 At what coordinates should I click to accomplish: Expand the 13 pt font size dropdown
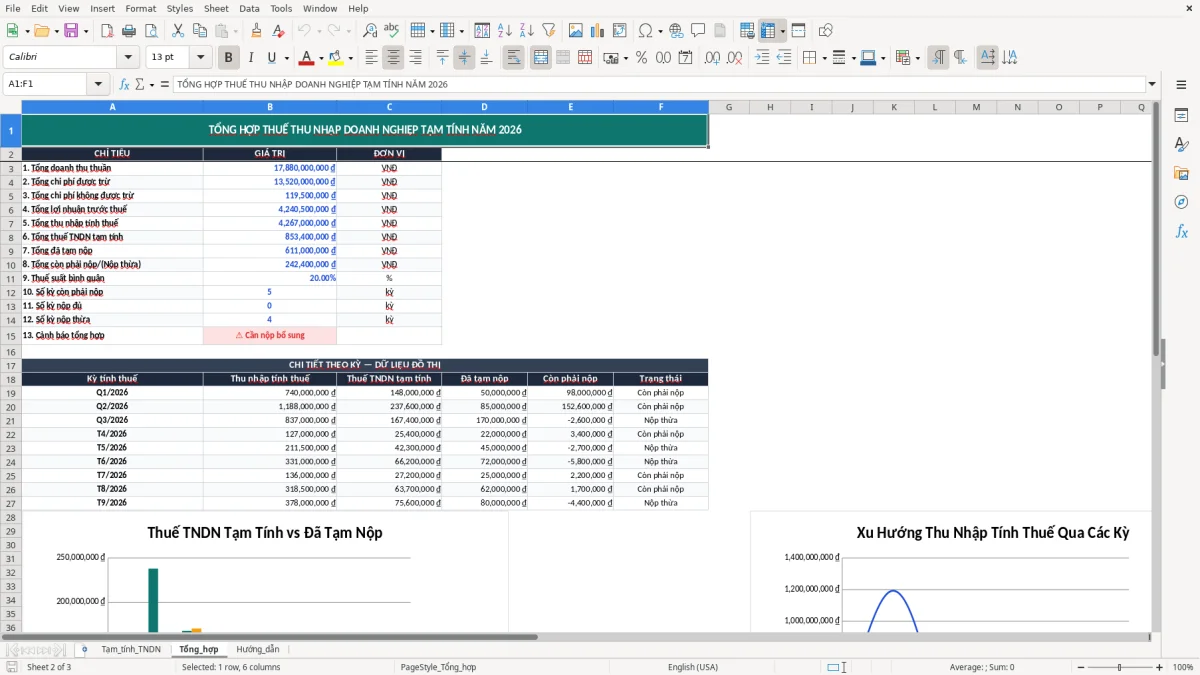pos(201,58)
